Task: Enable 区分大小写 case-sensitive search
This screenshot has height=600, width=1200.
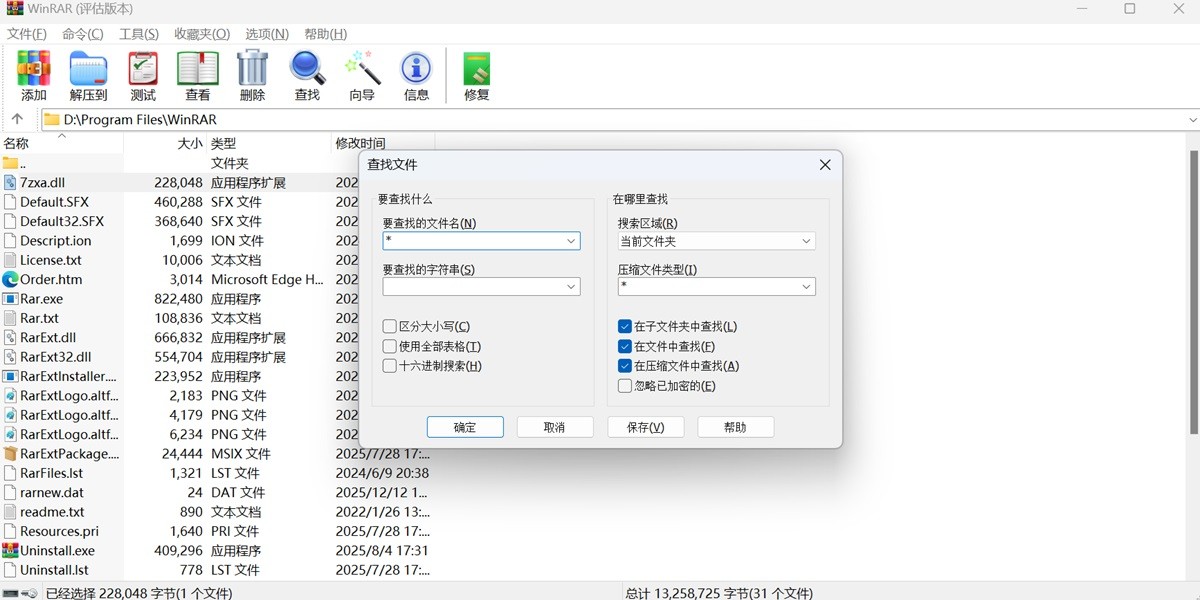Action: (x=389, y=324)
